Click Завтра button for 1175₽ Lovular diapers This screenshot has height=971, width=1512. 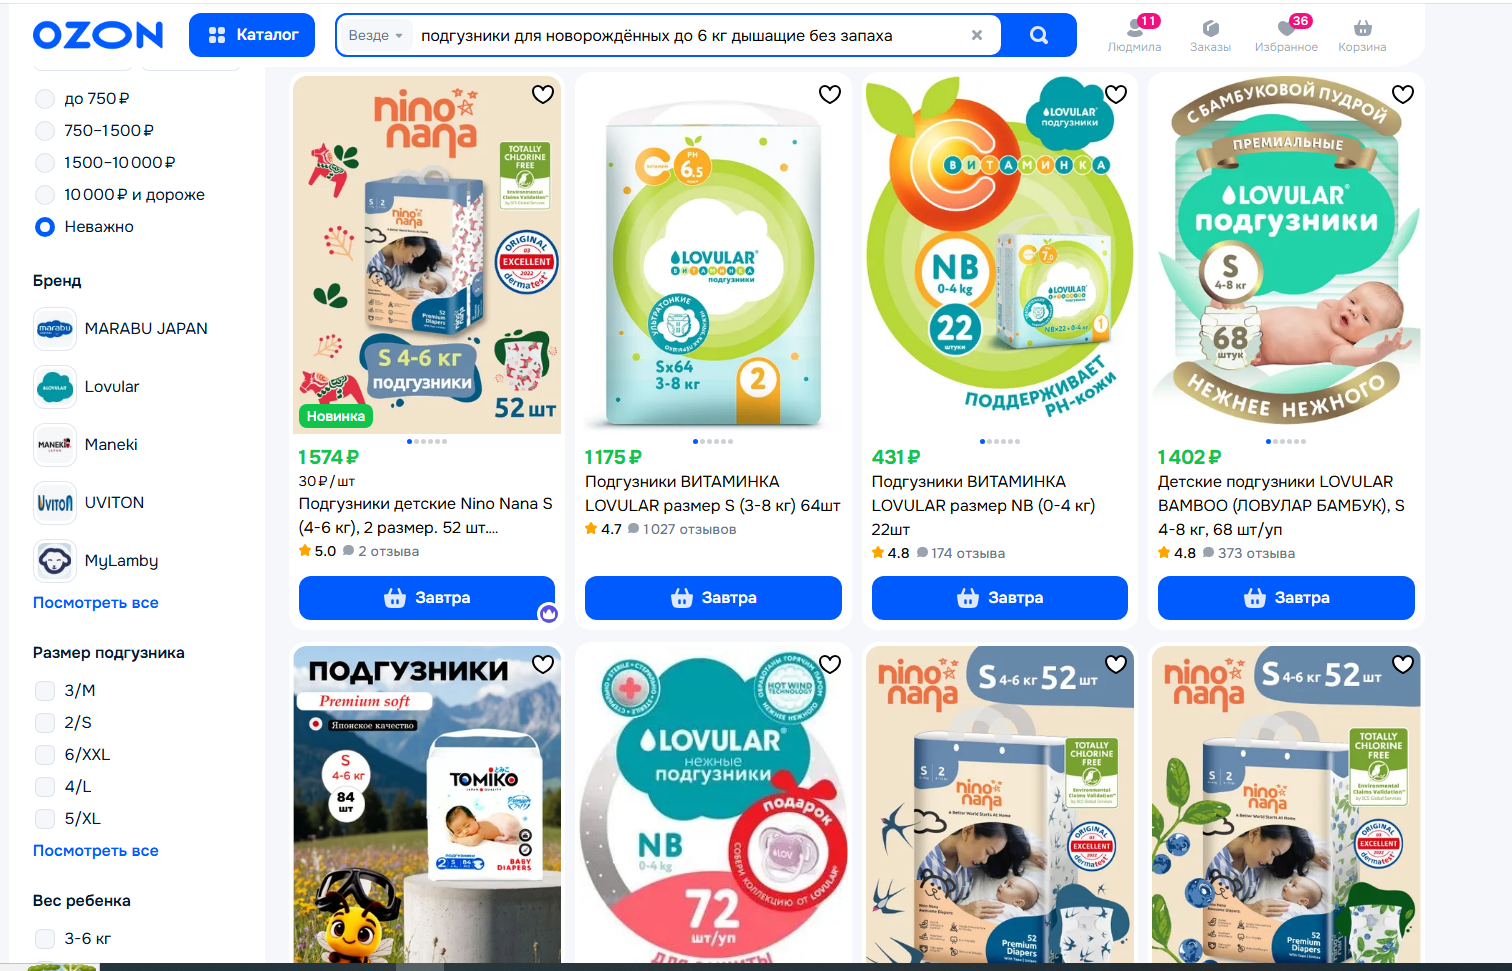[713, 598]
